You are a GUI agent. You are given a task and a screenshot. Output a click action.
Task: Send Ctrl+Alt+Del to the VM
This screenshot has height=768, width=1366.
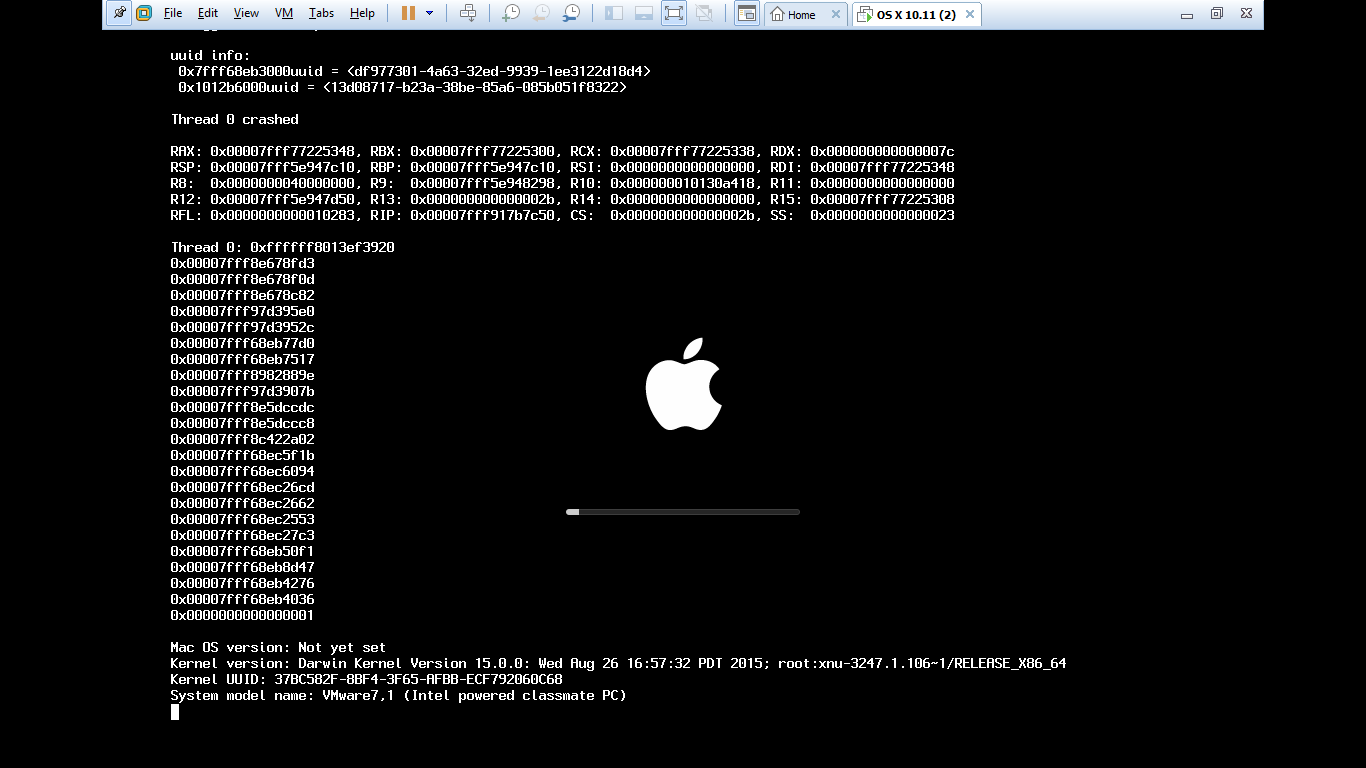tap(468, 13)
